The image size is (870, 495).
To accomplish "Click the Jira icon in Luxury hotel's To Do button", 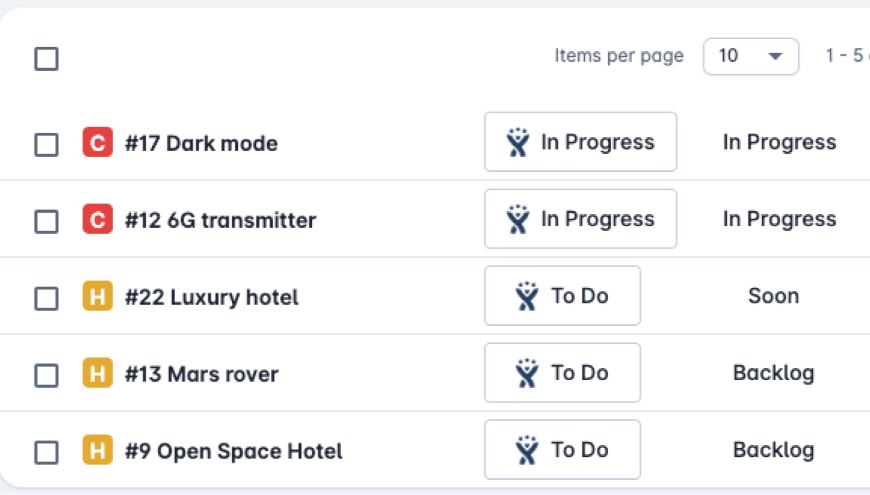I will tap(527, 296).
